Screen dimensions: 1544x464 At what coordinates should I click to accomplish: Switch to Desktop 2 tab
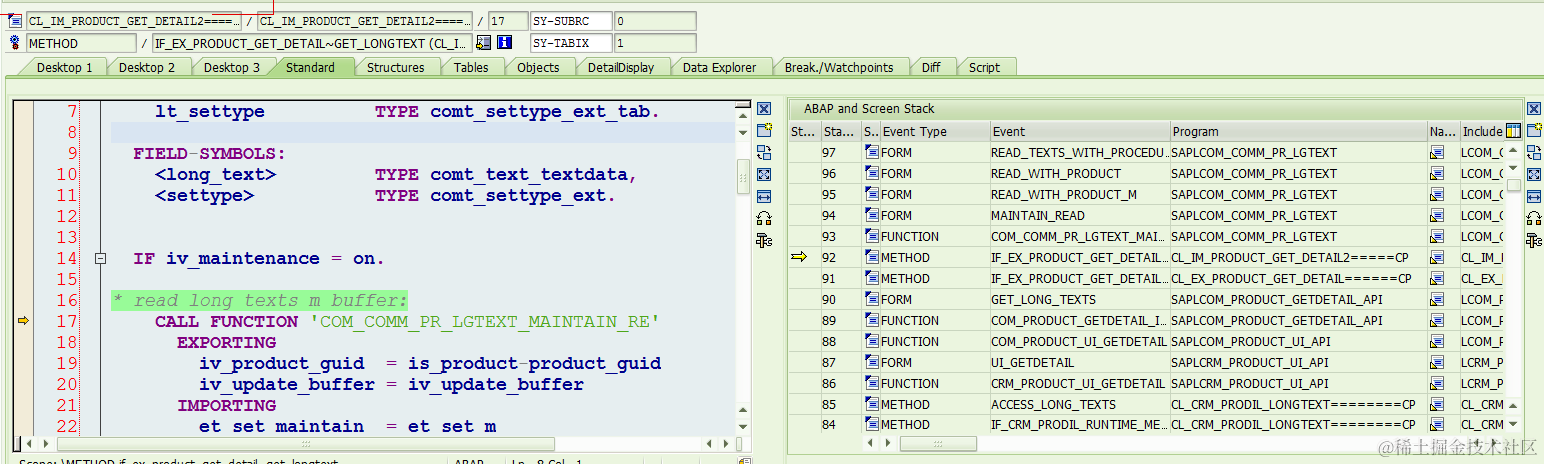pos(146,67)
